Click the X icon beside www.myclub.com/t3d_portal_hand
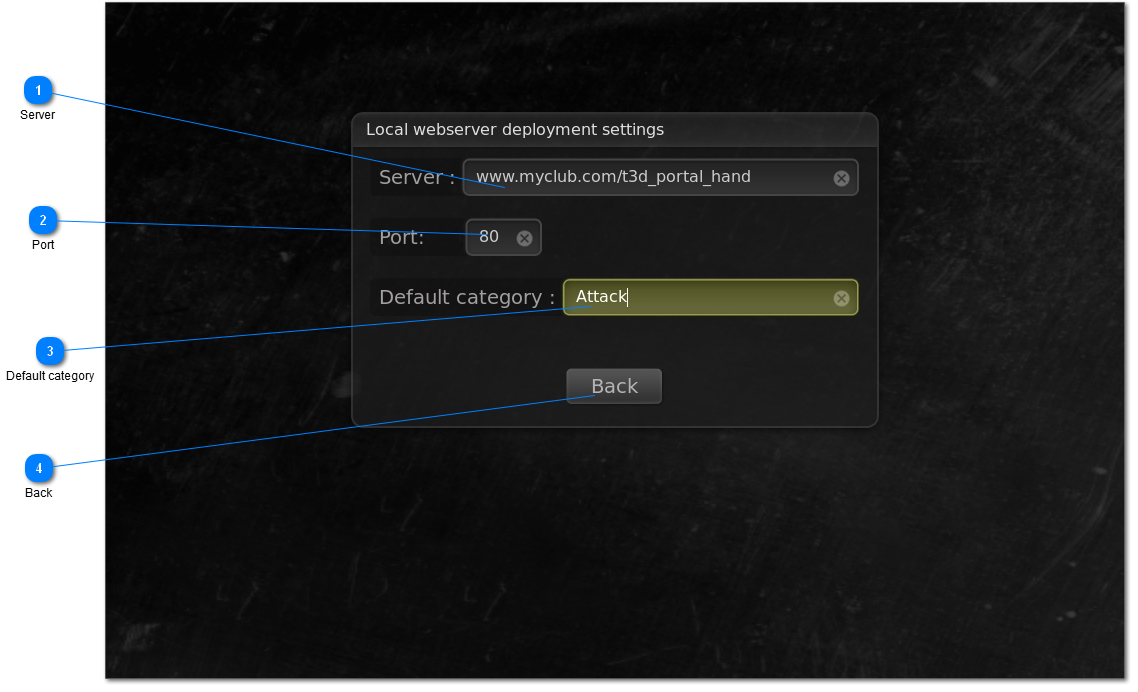The height and width of the screenshot is (692, 1138). pos(841,177)
